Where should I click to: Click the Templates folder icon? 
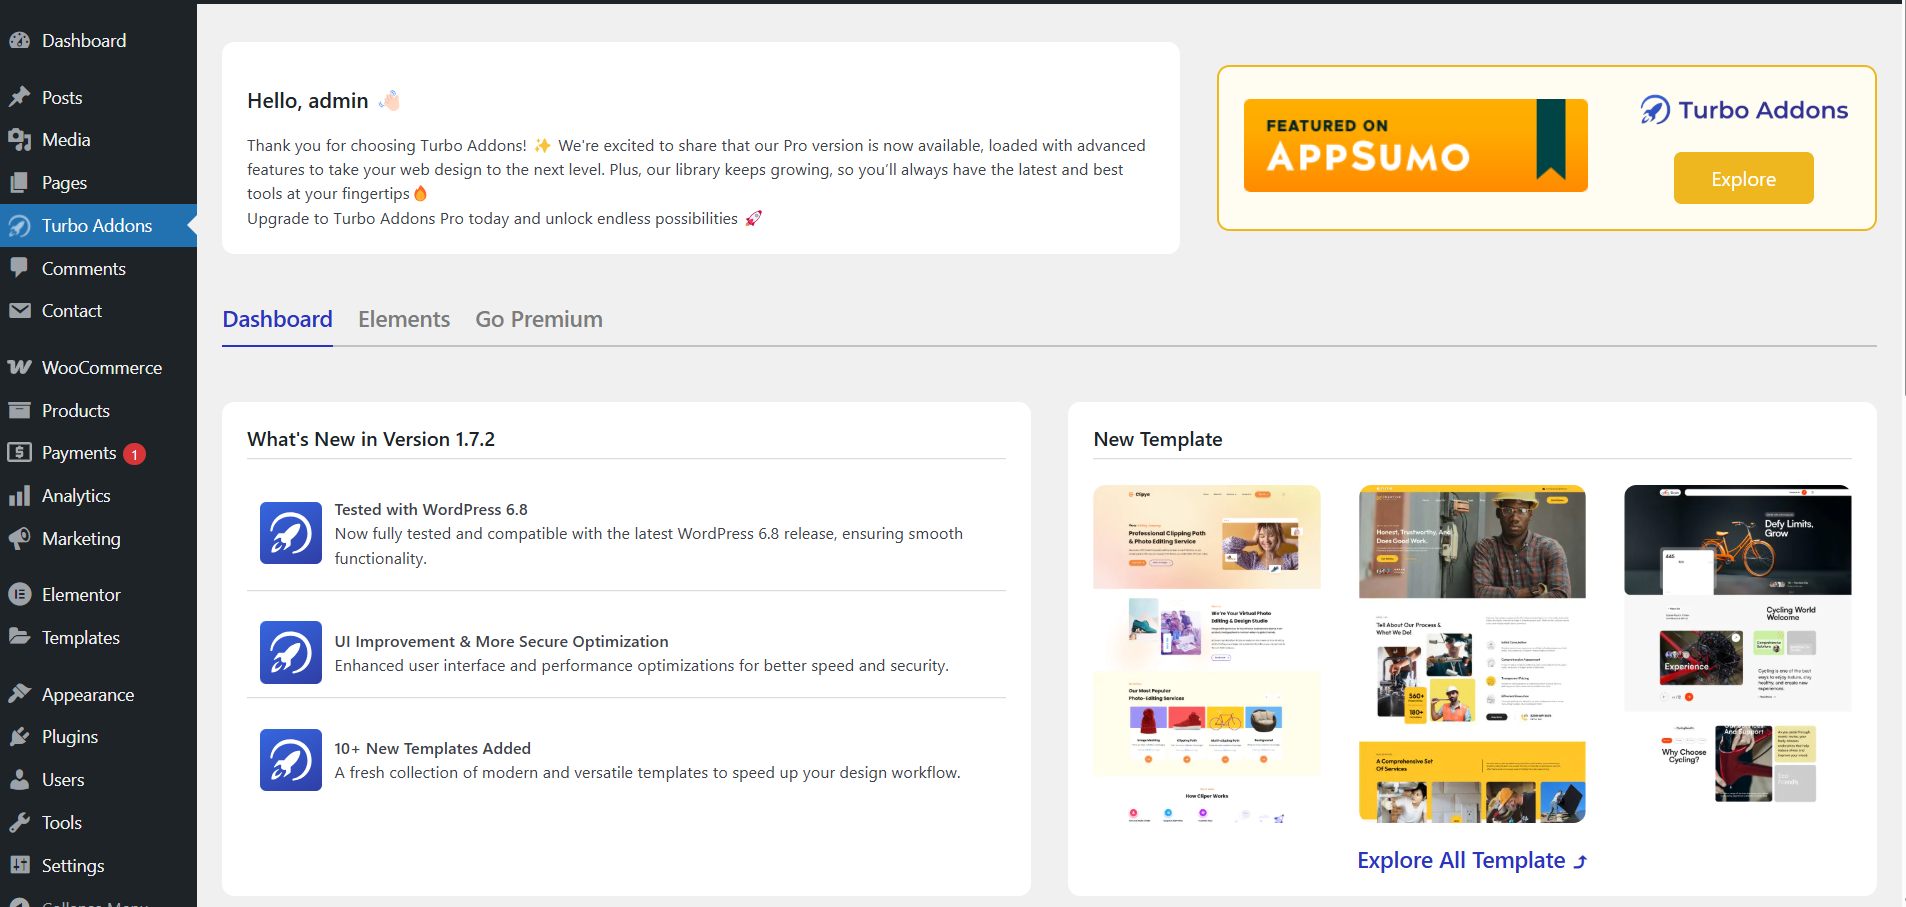coord(19,638)
